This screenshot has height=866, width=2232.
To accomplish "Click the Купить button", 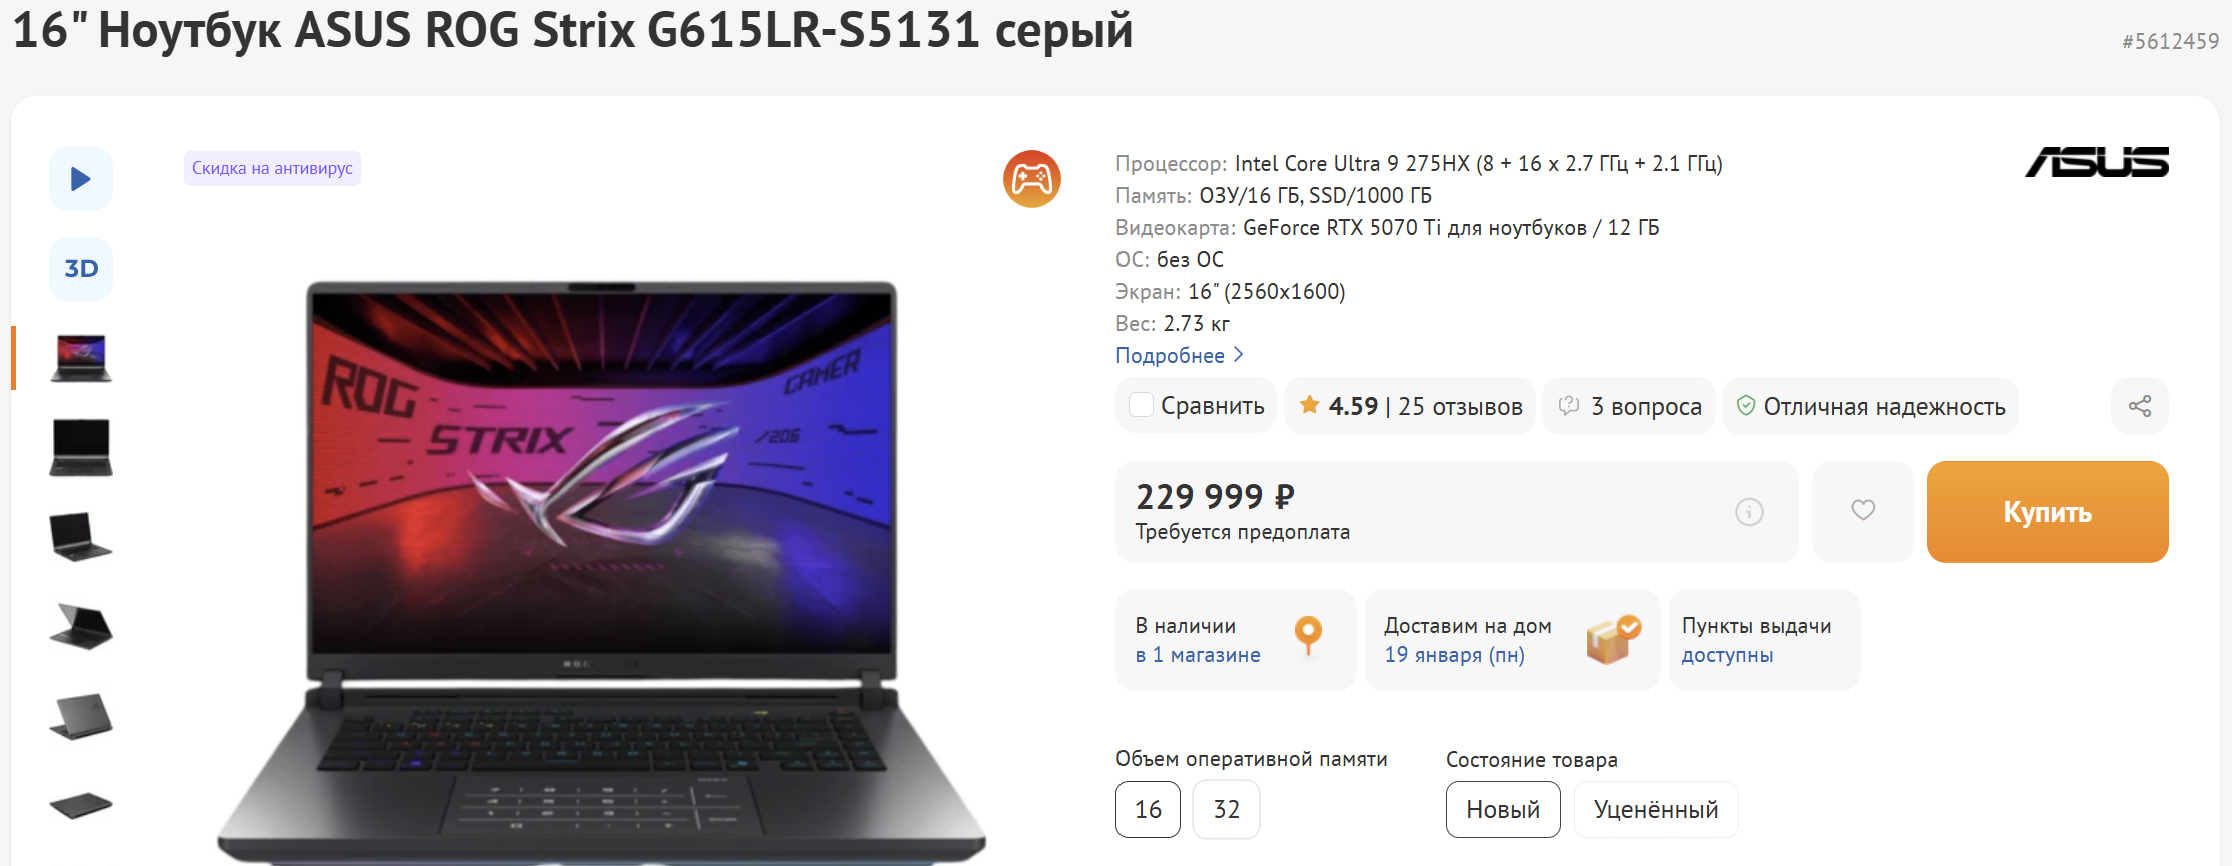I will pos(2047,511).
